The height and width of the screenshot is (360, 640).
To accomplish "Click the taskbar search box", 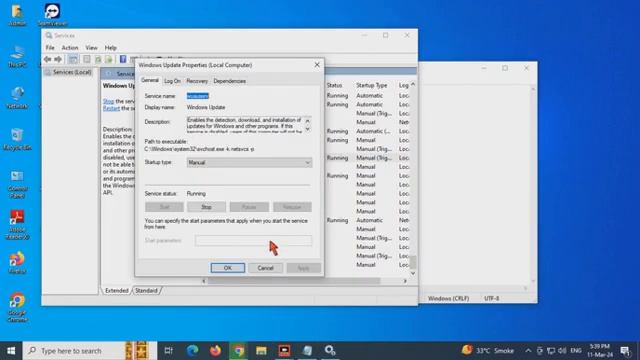I will [x=90, y=351].
